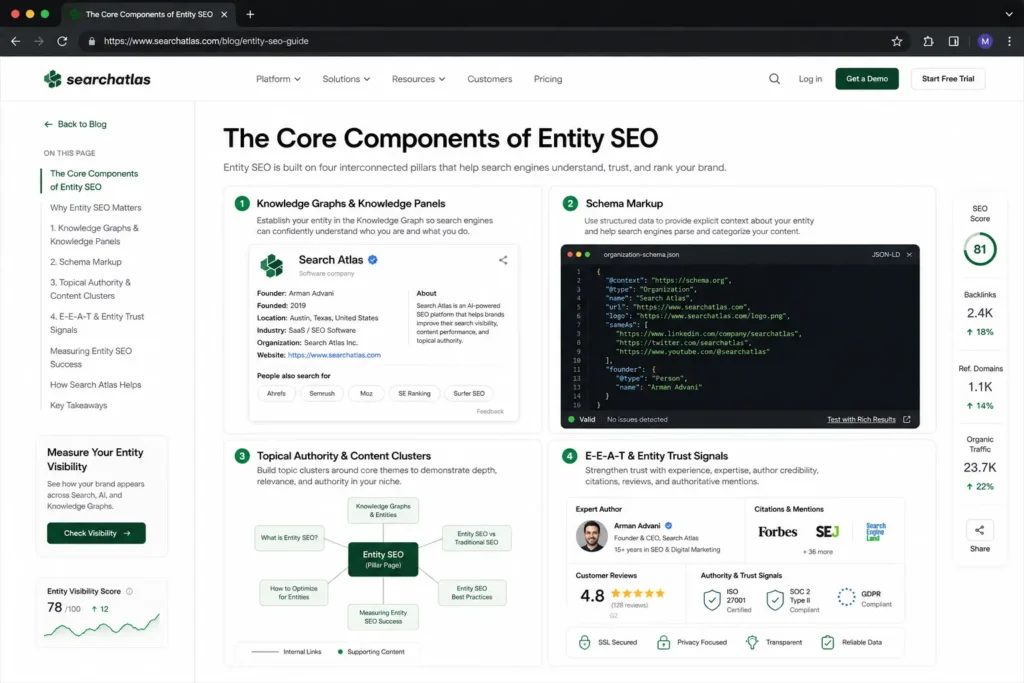This screenshot has width=1024, height=683.
Task: Expand the Resources dropdown menu
Action: (418, 79)
